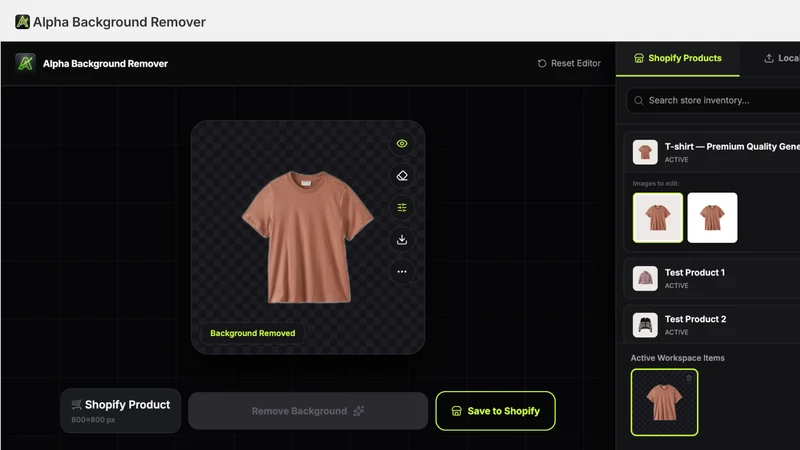The width and height of the screenshot is (800, 450).
Task: Select the T-shirt Premium Quality product row
Action: click(712, 152)
